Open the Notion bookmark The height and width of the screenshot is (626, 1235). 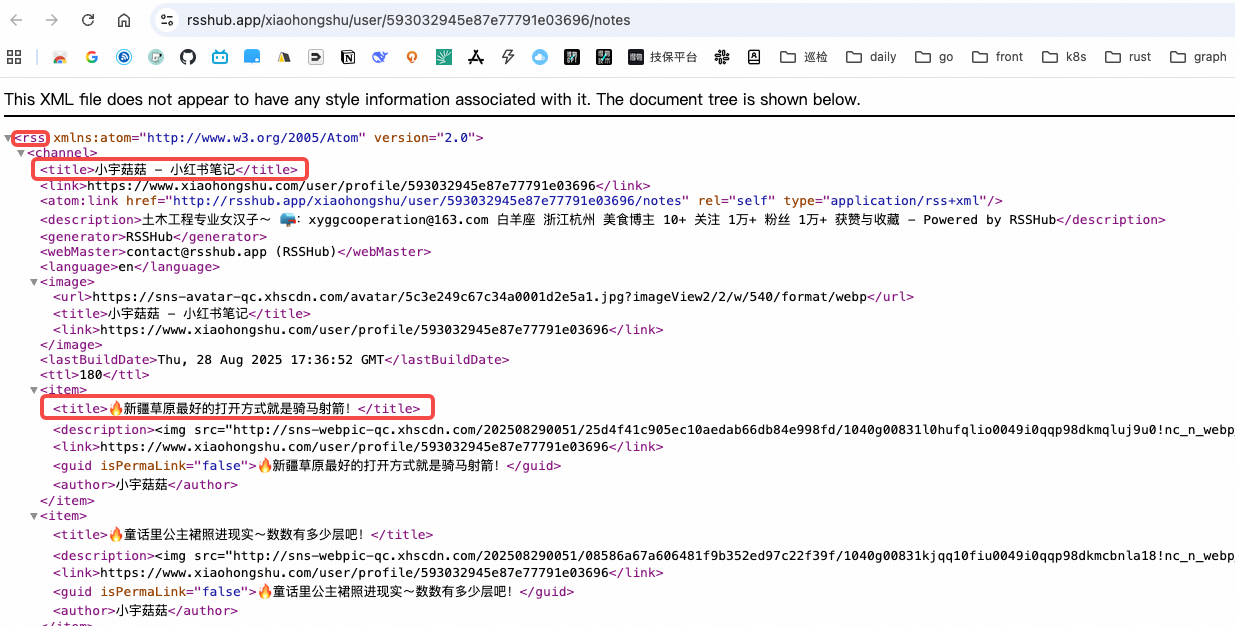point(348,57)
